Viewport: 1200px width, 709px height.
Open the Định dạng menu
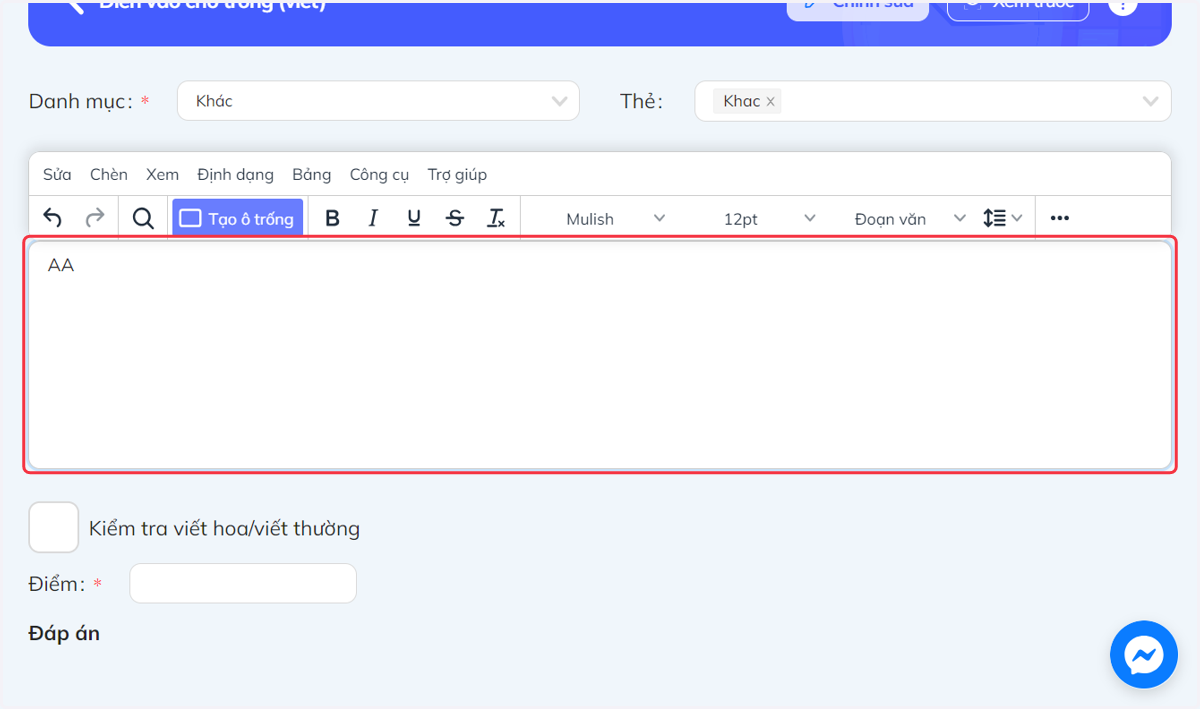(235, 174)
